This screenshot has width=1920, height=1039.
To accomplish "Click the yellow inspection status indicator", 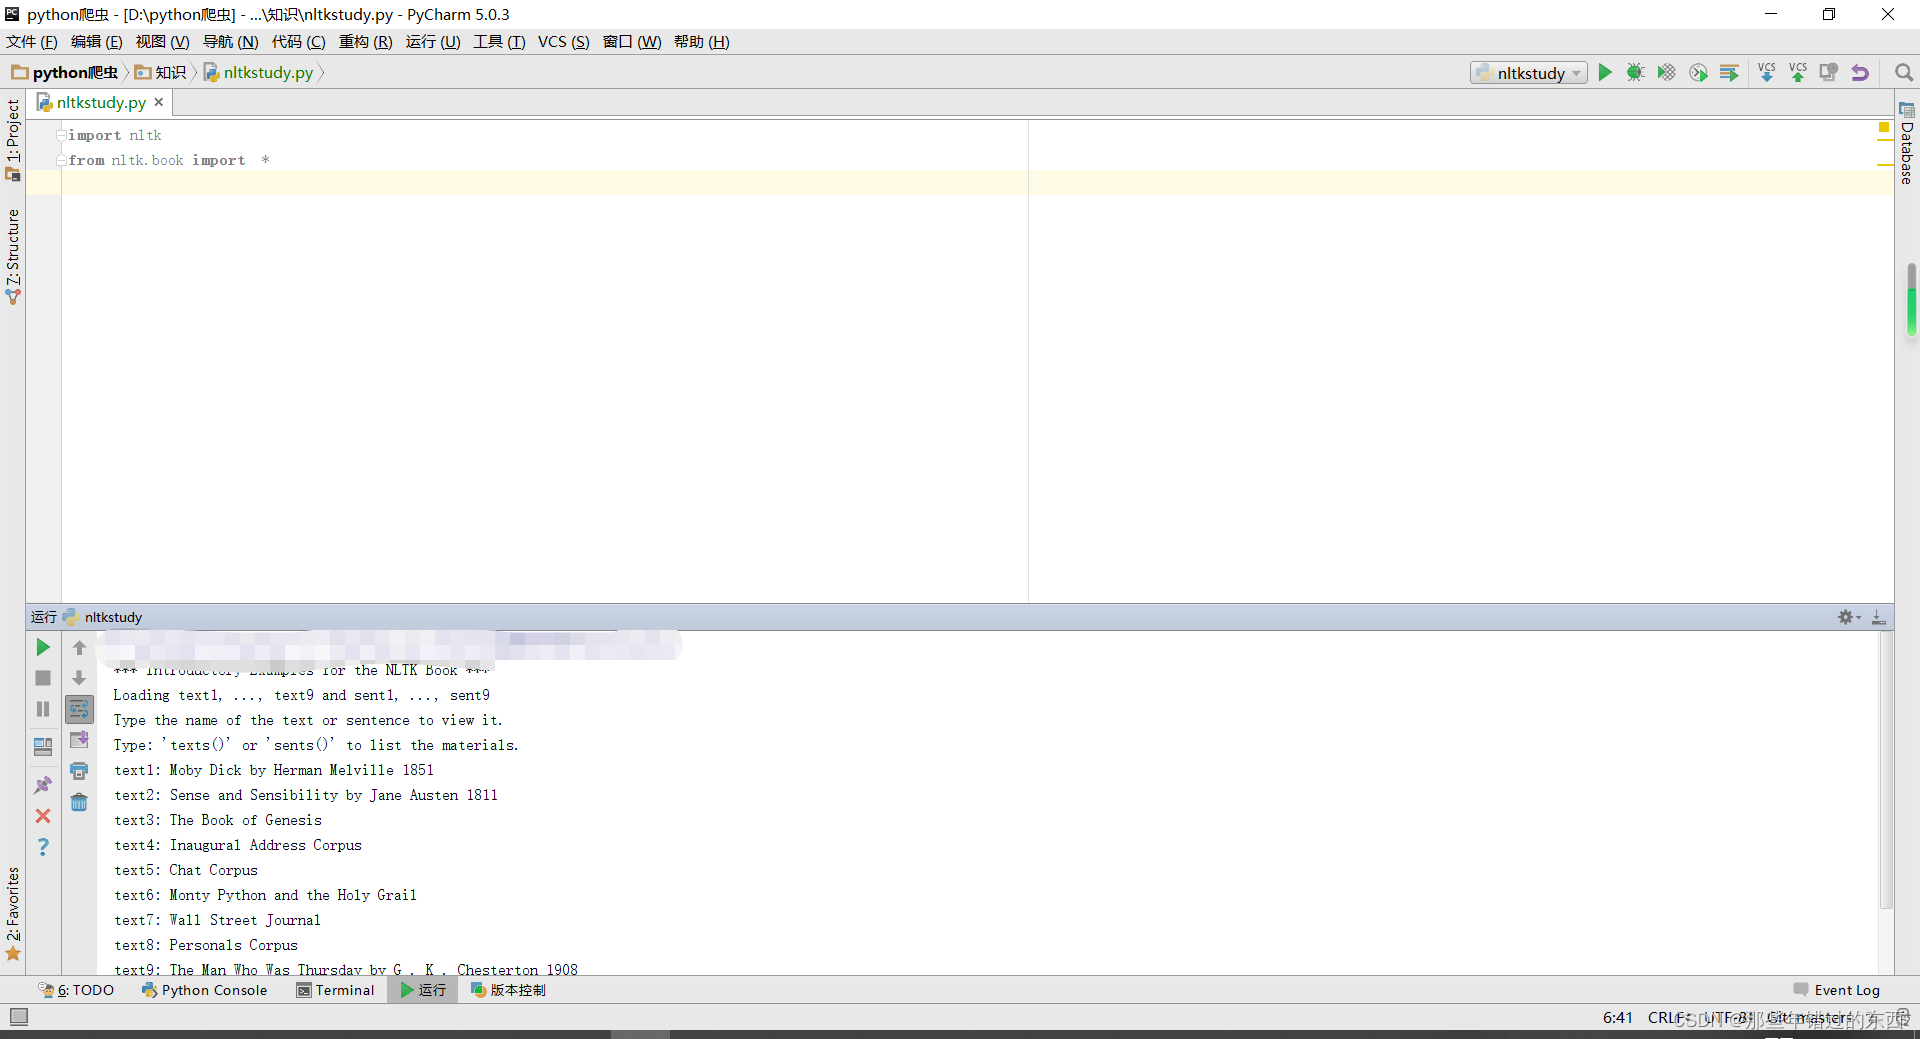I will (1884, 127).
